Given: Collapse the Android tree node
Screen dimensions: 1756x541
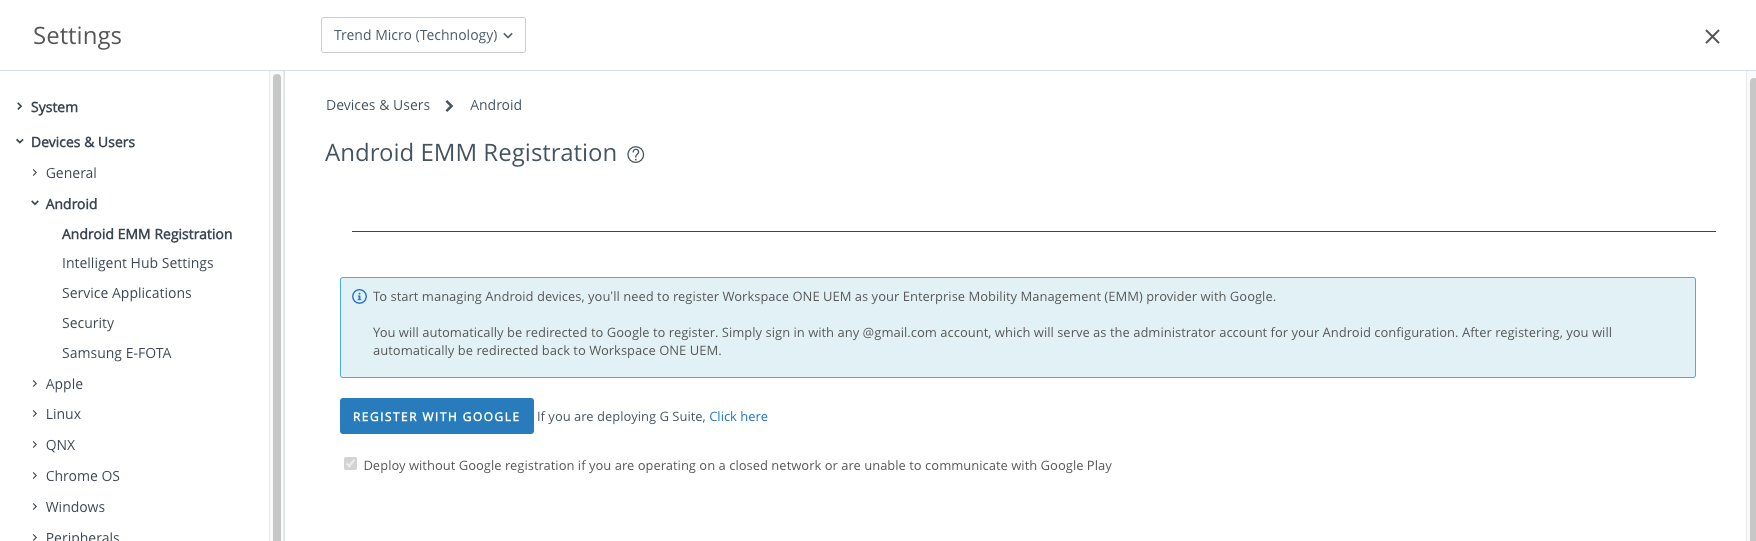Looking at the screenshot, I should pos(35,204).
